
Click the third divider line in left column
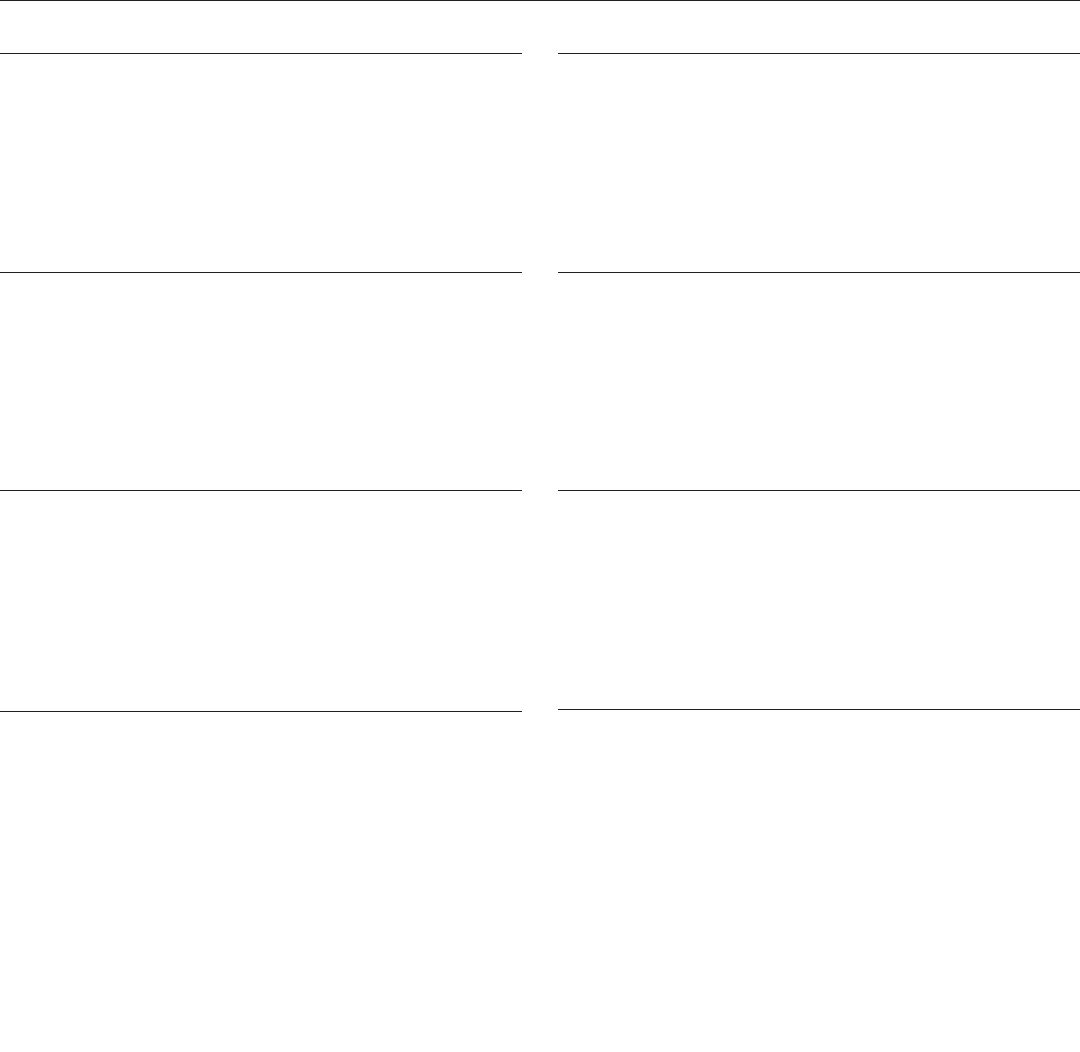coord(261,491)
